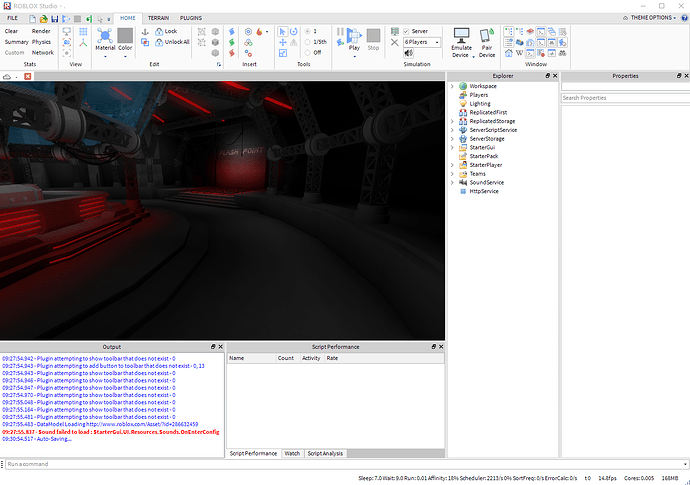690x485 pixels.
Task: Click the binoculars icon in Window group
Action: (562, 53)
